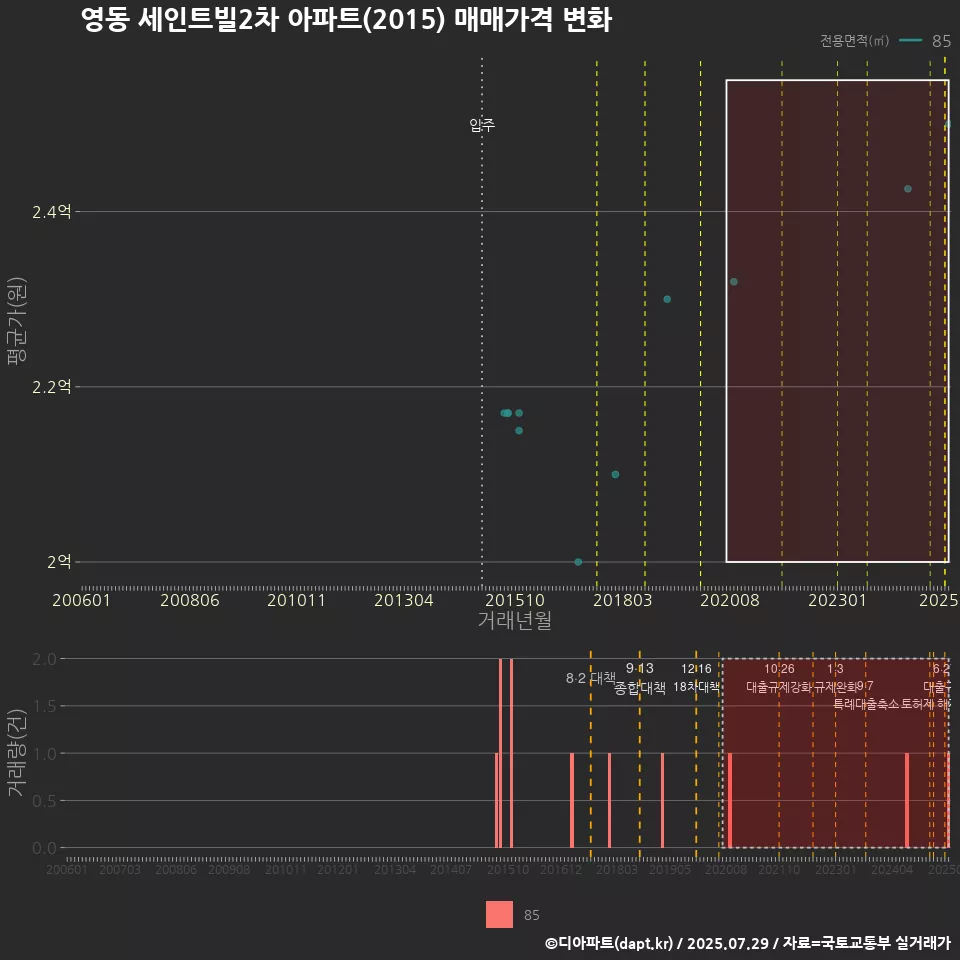Click the 201803 label on the price chart axis
Viewport: 960px width, 960px height.
[x=623, y=600]
